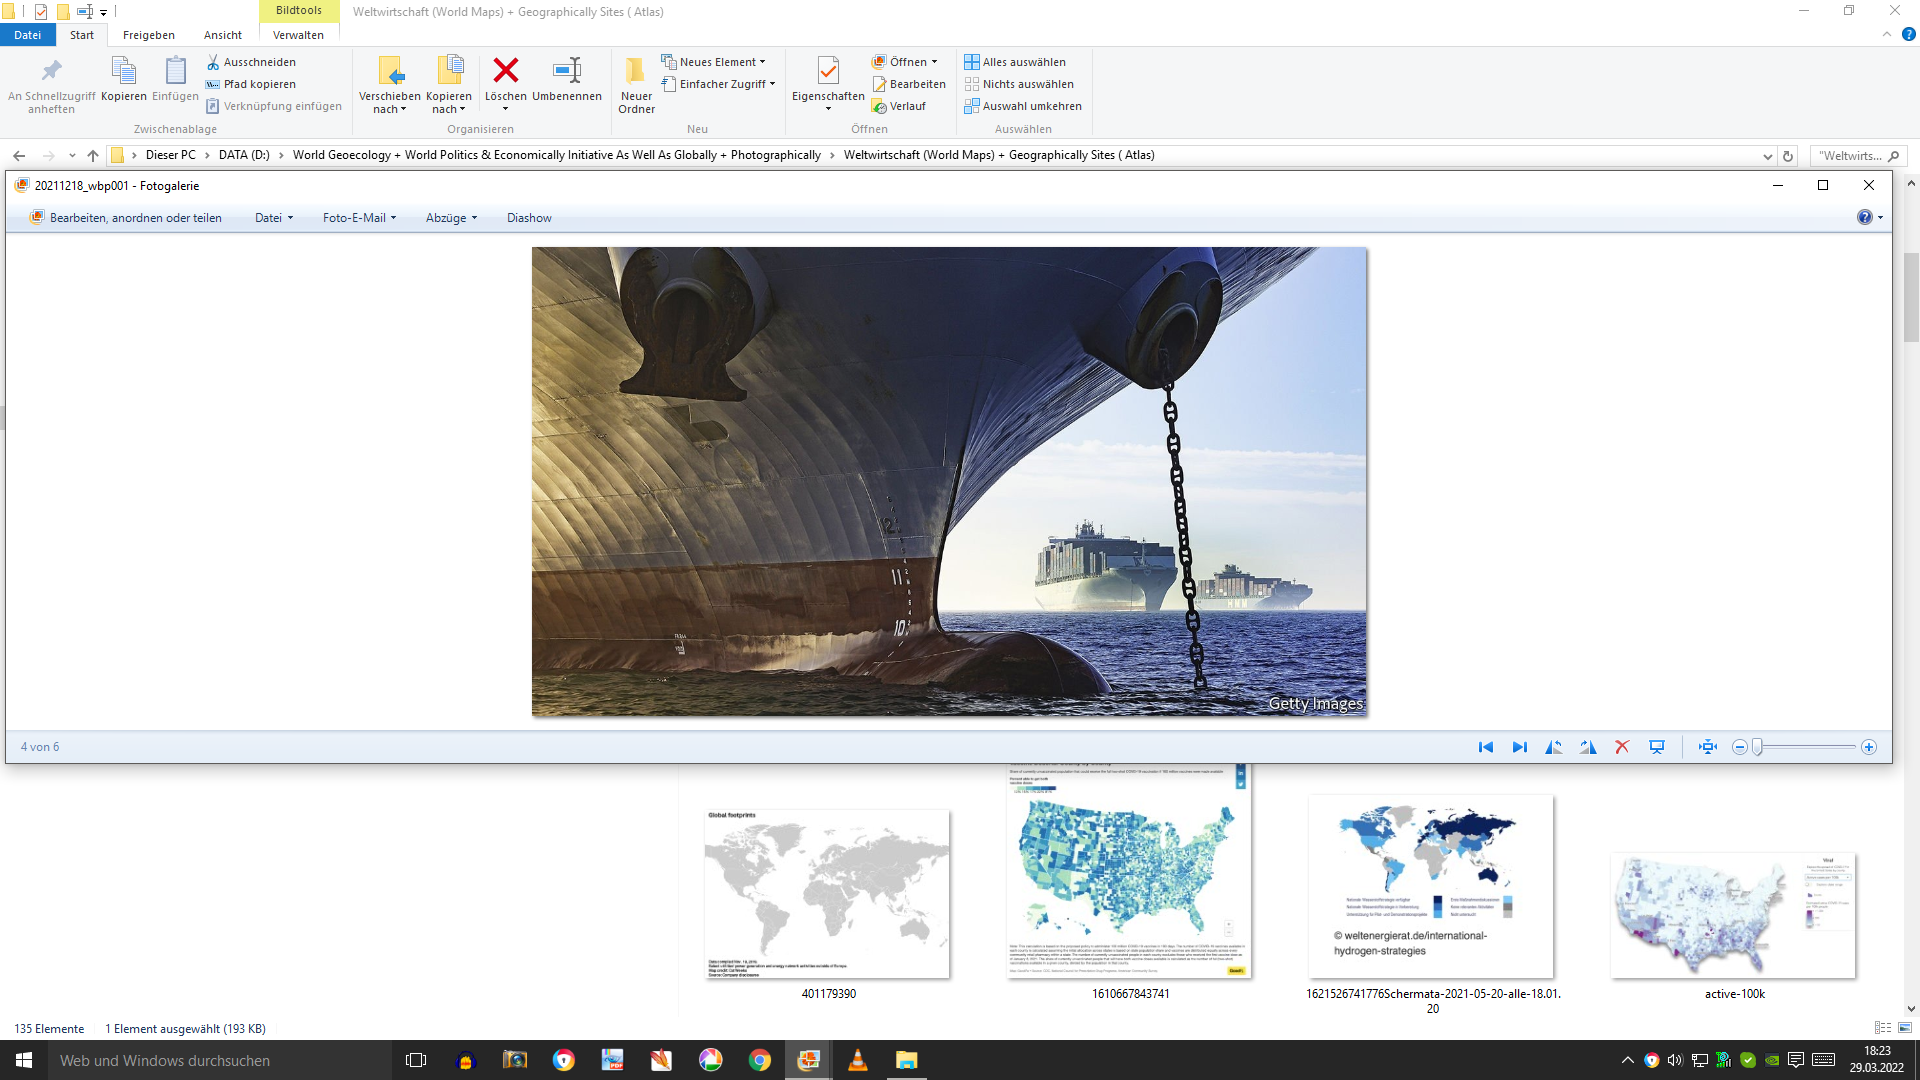Click Umbenennen in ribbon
Viewport: 1920px width, 1080px height.
(567, 80)
